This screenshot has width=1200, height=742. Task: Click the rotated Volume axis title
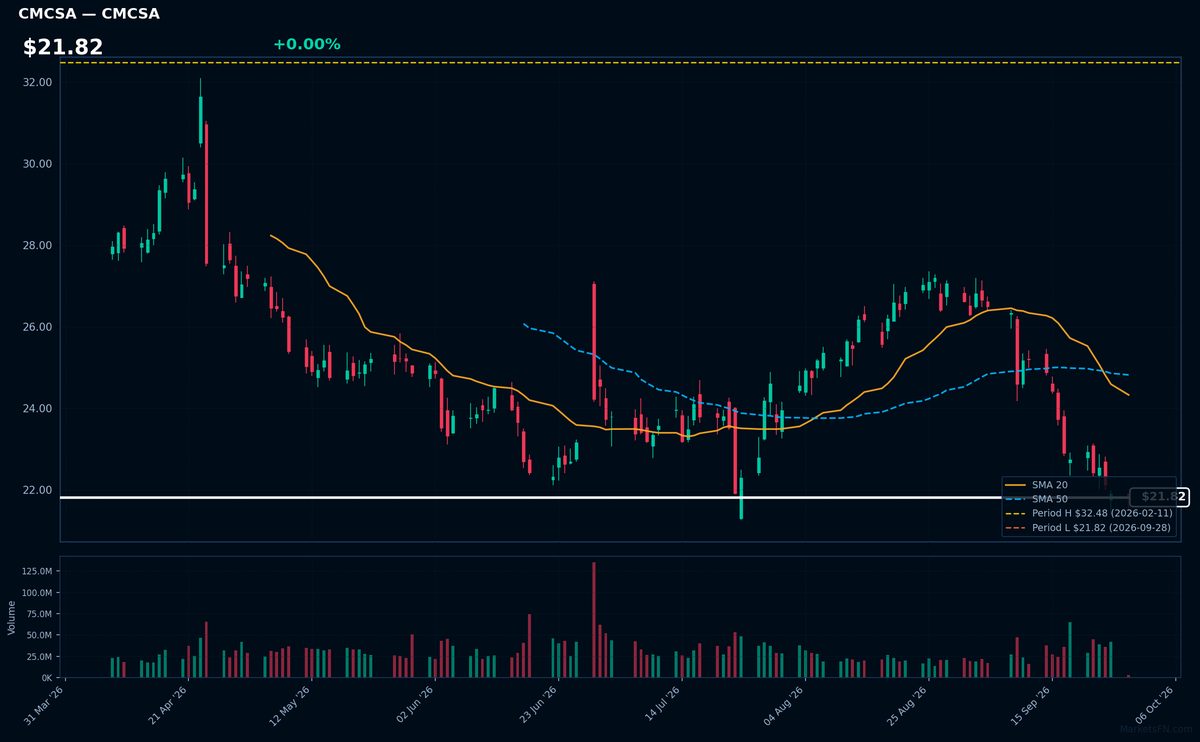pyautogui.click(x=12, y=617)
